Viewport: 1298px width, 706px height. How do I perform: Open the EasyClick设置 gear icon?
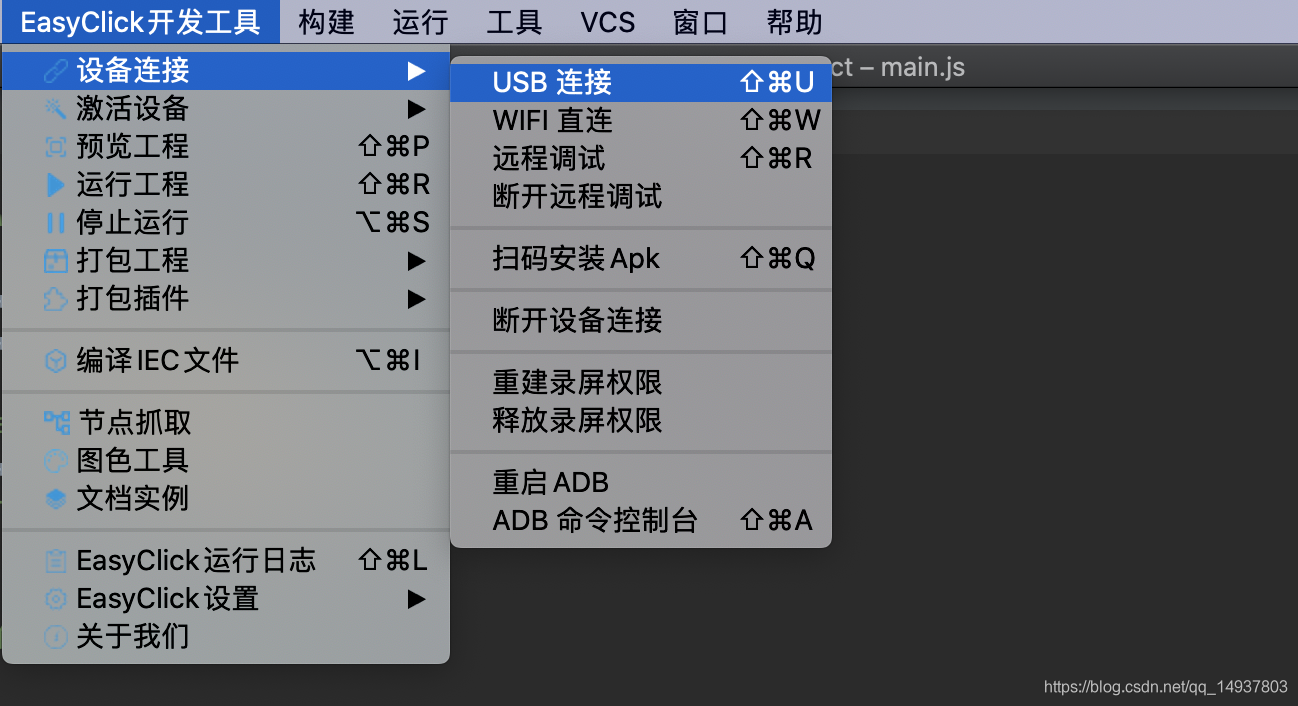tap(55, 598)
